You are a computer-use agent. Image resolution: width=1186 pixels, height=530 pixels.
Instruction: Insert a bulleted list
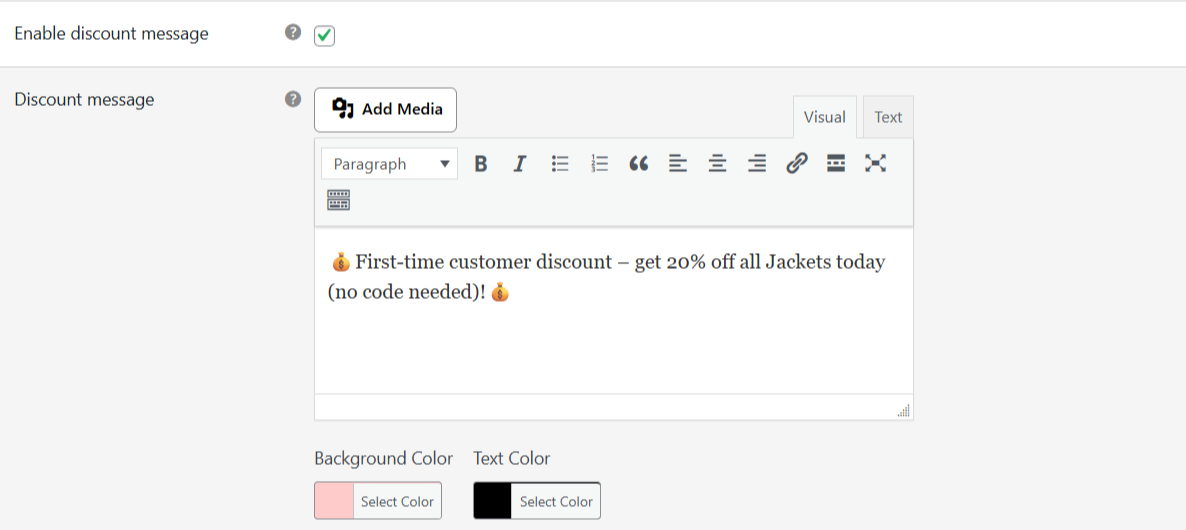tap(560, 163)
